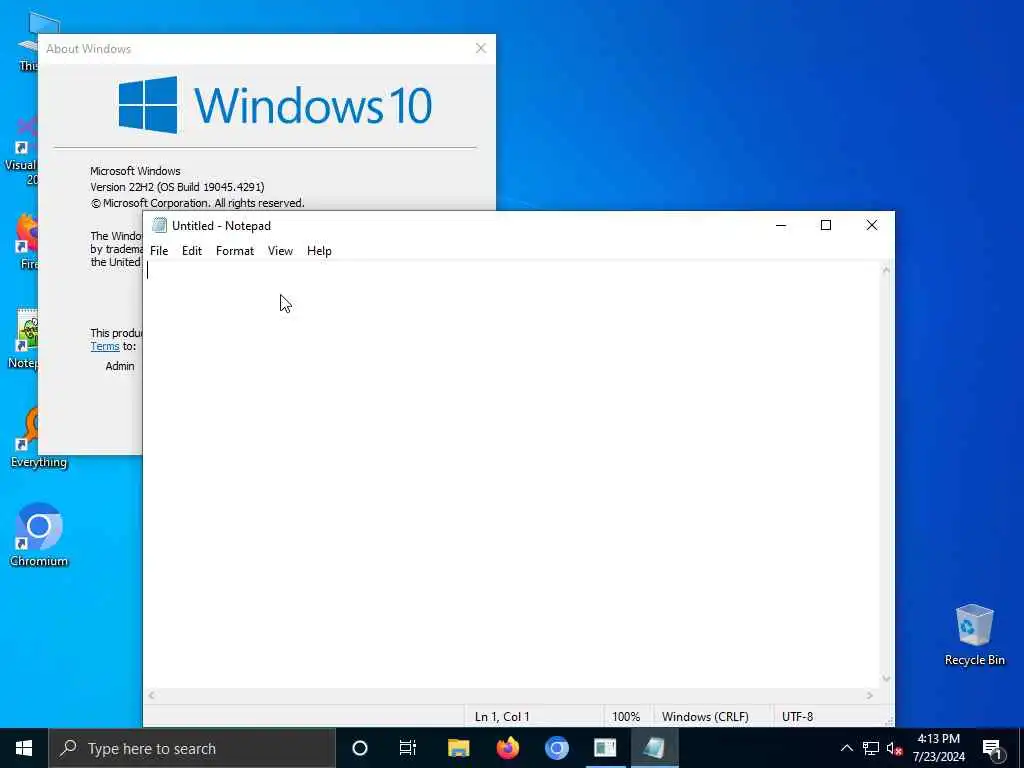Click the Admin user name text
This screenshot has width=1024, height=768.
click(x=120, y=366)
